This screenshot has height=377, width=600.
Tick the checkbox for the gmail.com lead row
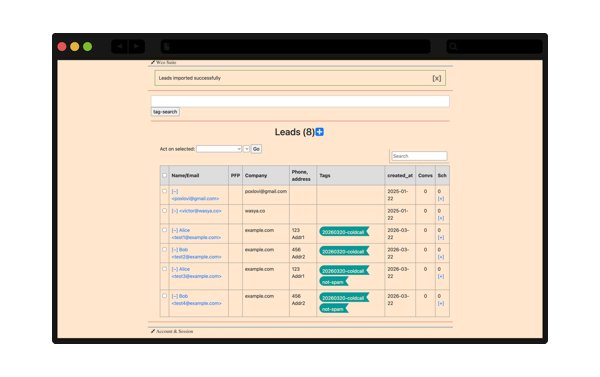165,191
